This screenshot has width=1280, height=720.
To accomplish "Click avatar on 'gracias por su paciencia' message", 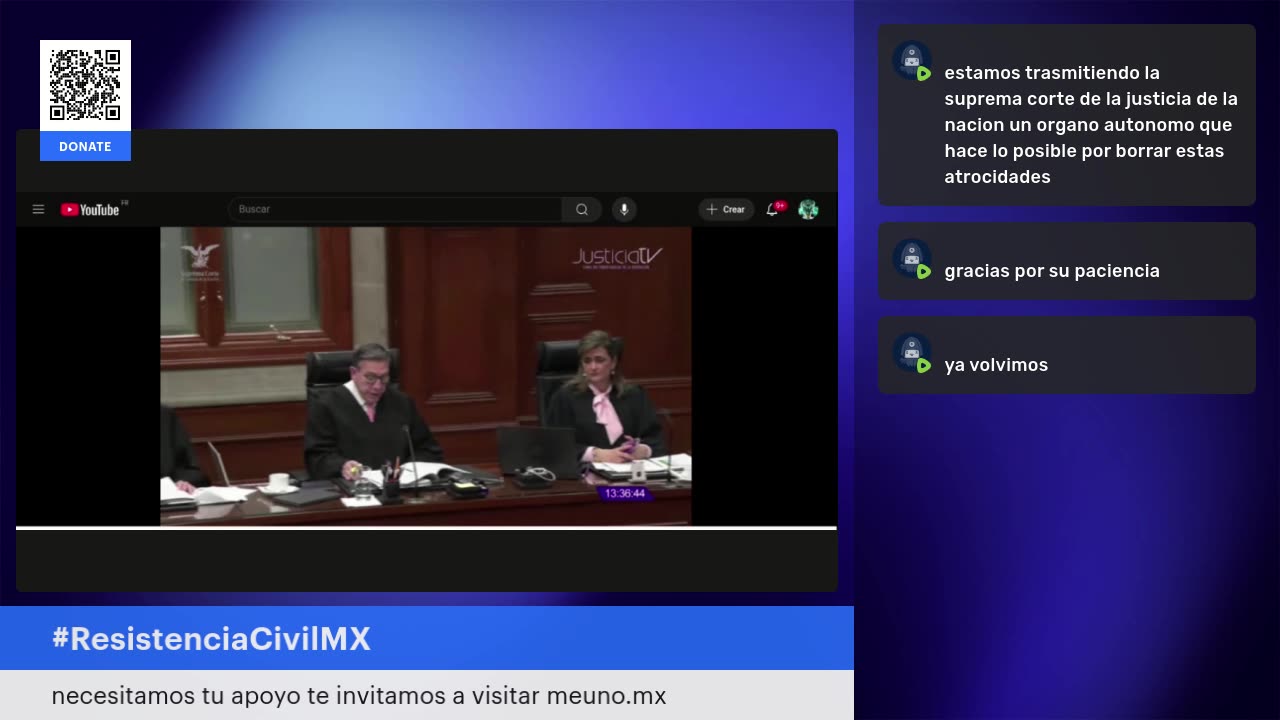I will (912, 259).
